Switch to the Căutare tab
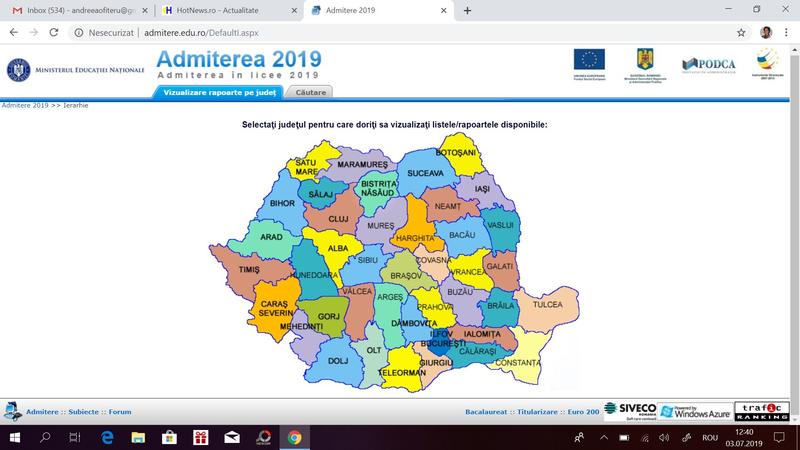Screen dimensions: 800x450 tap(311, 92)
